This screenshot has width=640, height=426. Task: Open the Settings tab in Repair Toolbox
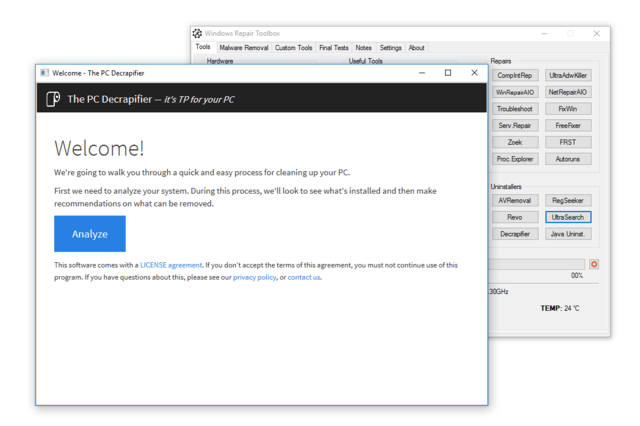(x=391, y=48)
